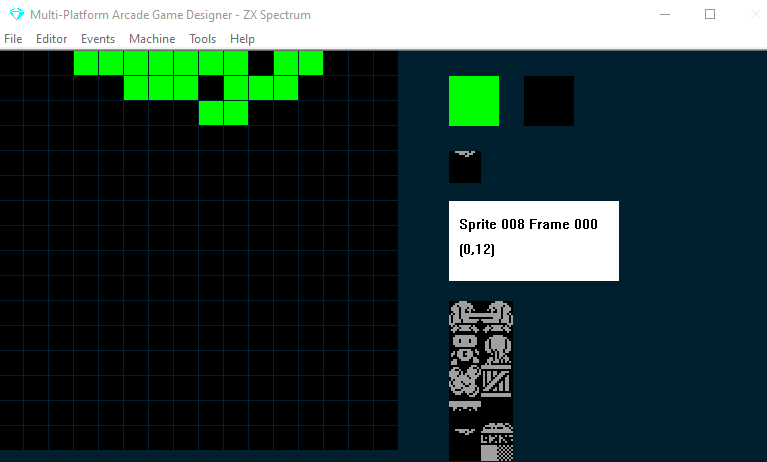Open the Tools menu

click(x=203, y=39)
